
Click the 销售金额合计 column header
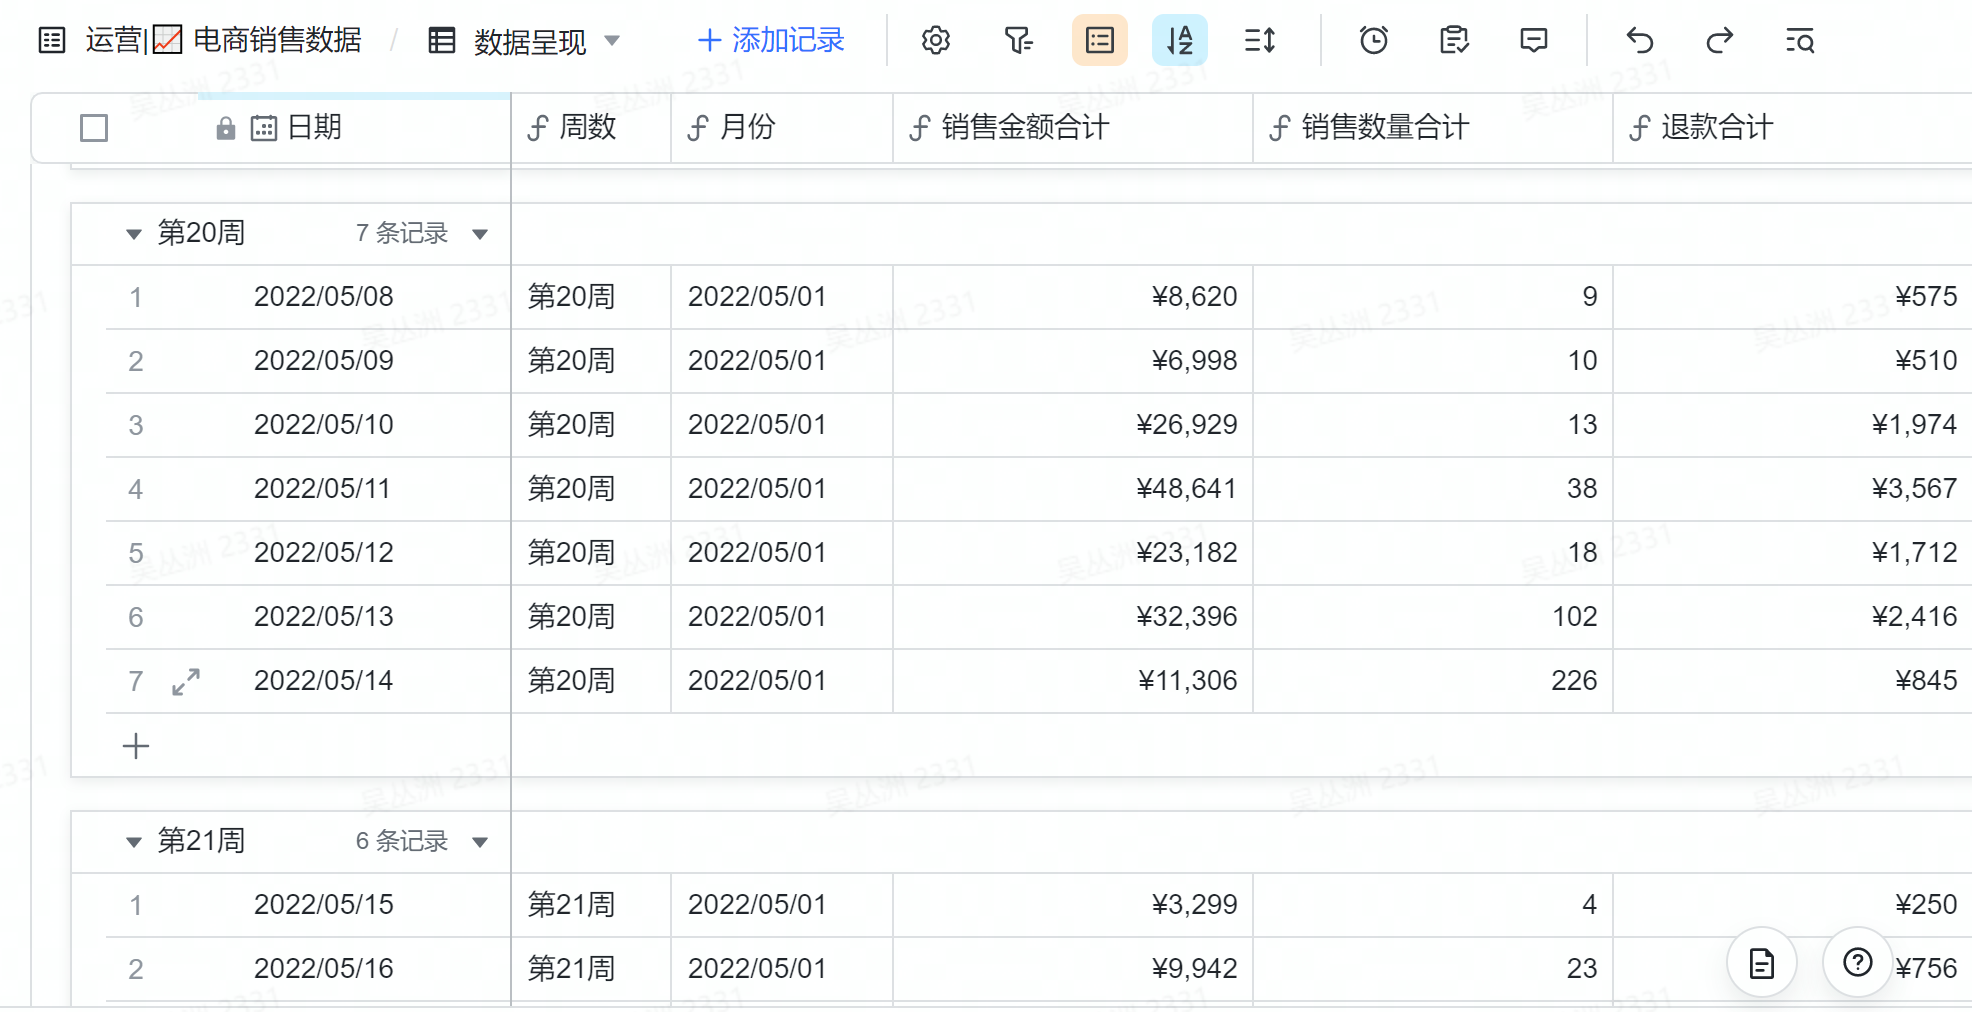click(1025, 128)
